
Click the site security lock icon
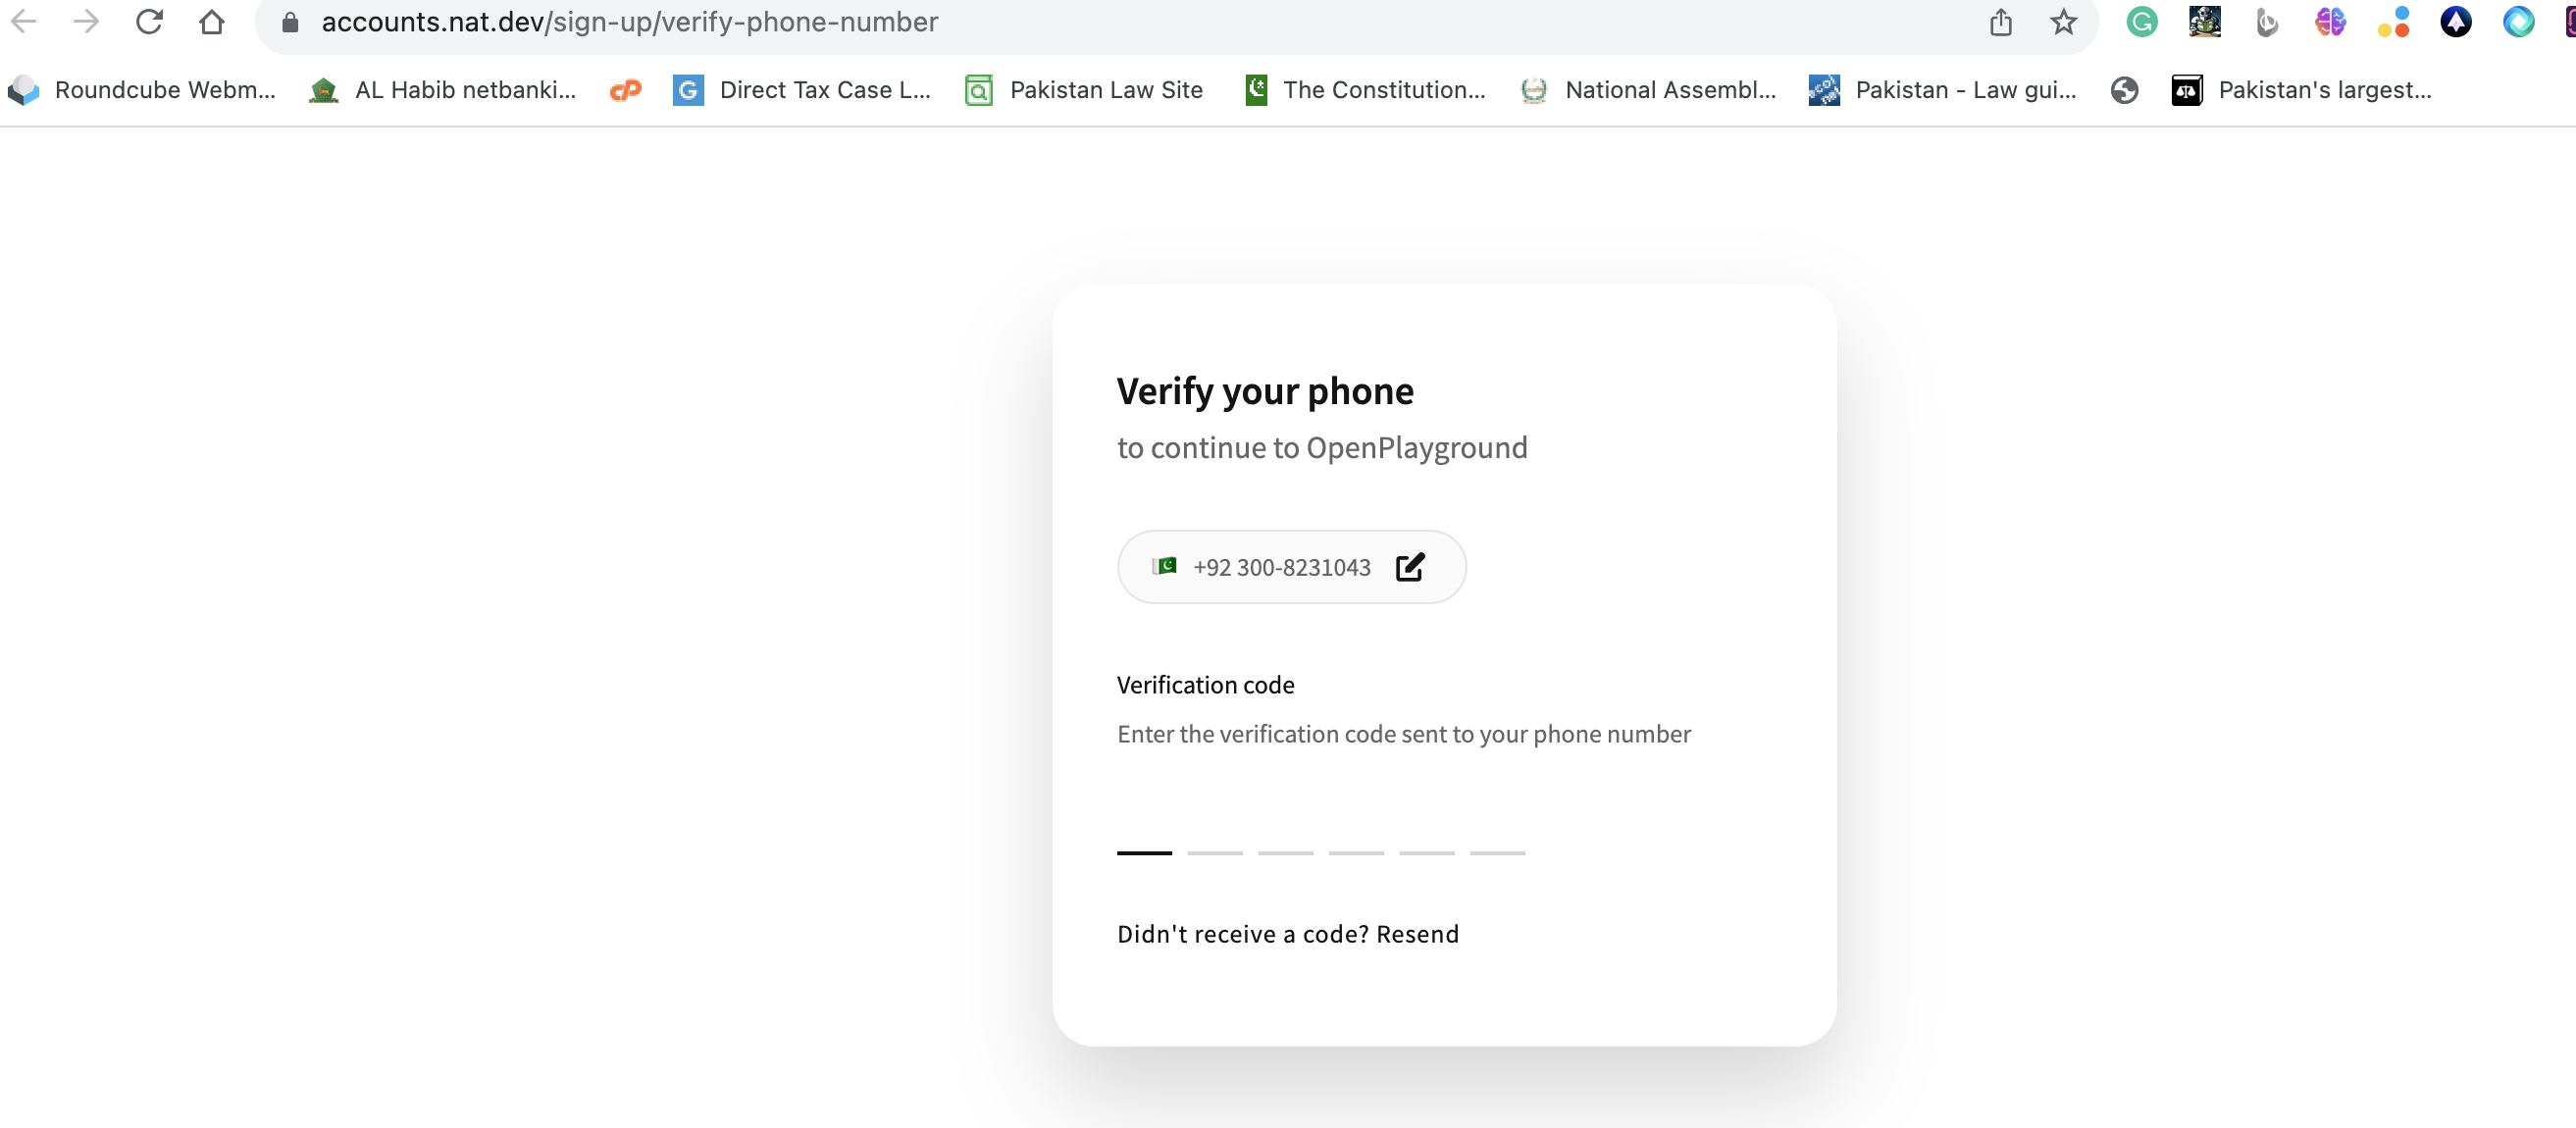point(289,22)
